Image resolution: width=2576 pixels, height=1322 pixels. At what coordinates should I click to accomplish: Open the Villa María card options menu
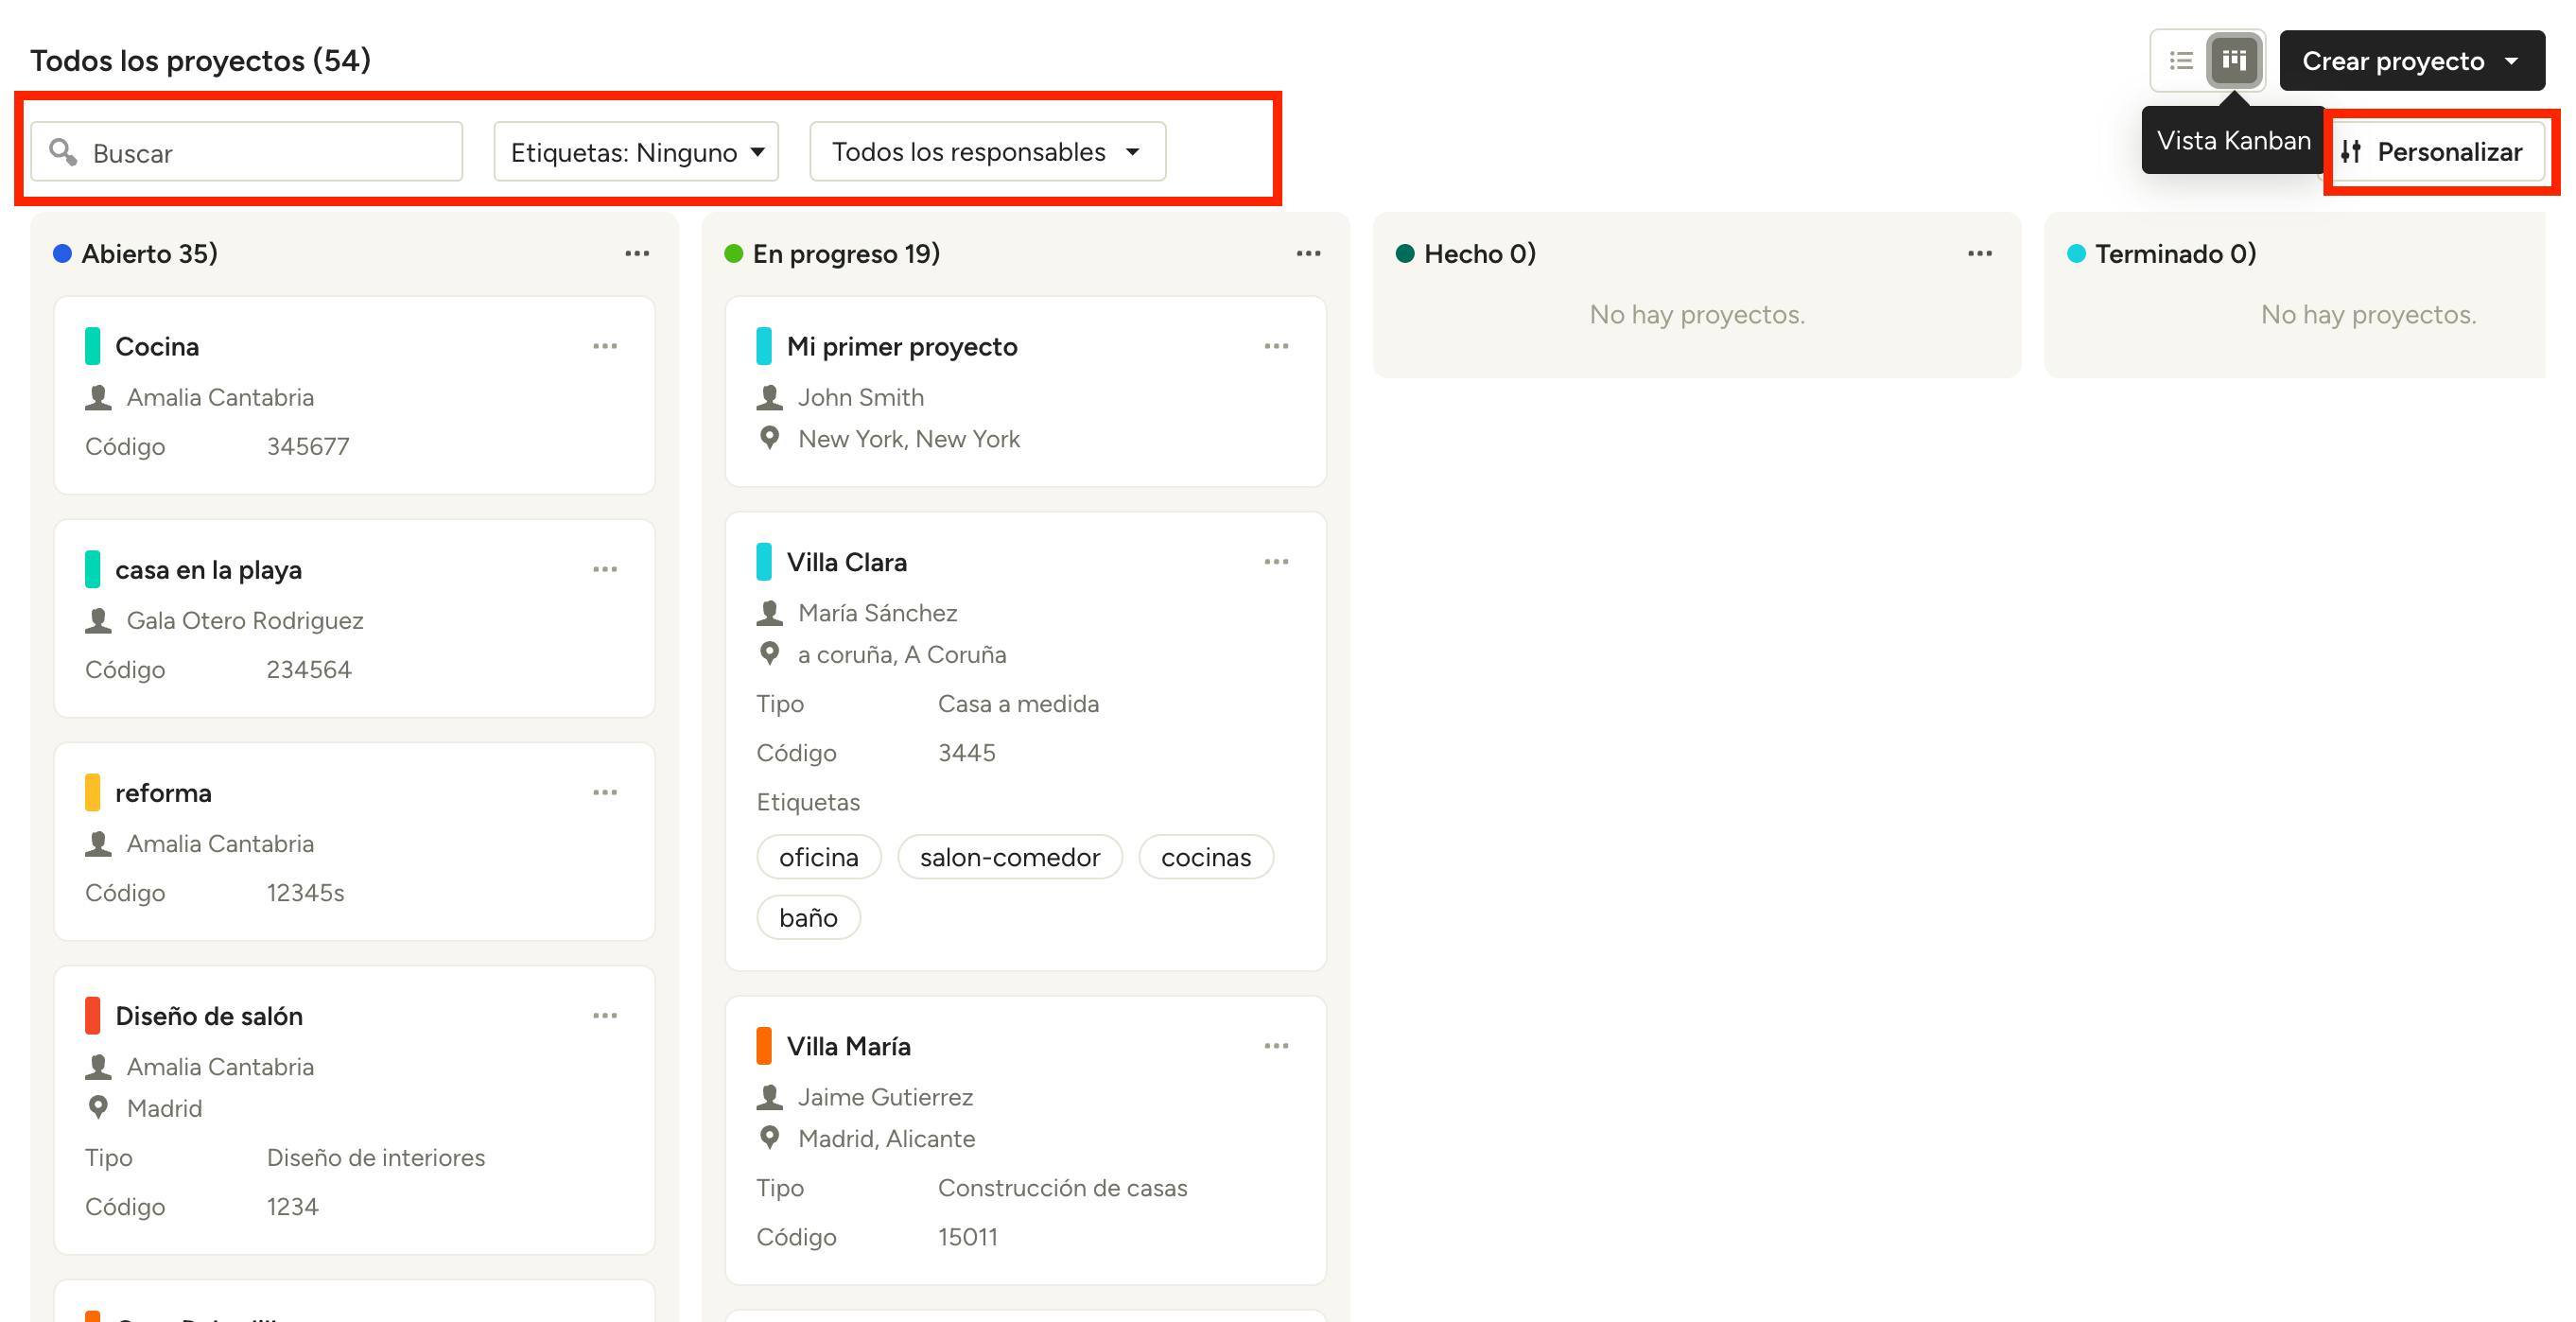click(x=1276, y=1046)
